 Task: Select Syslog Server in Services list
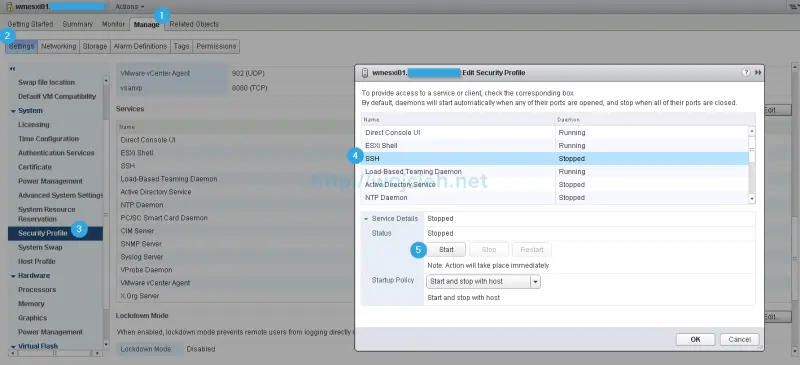(x=141, y=257)
